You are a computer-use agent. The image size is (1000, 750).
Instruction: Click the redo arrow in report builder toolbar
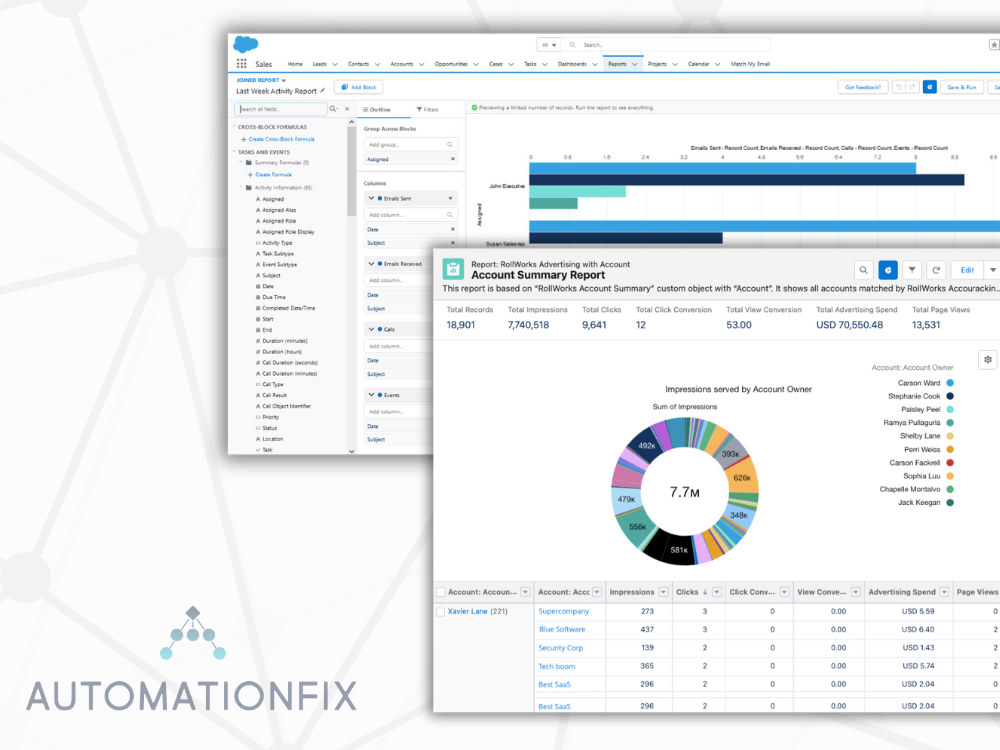[x=912, y=87]
